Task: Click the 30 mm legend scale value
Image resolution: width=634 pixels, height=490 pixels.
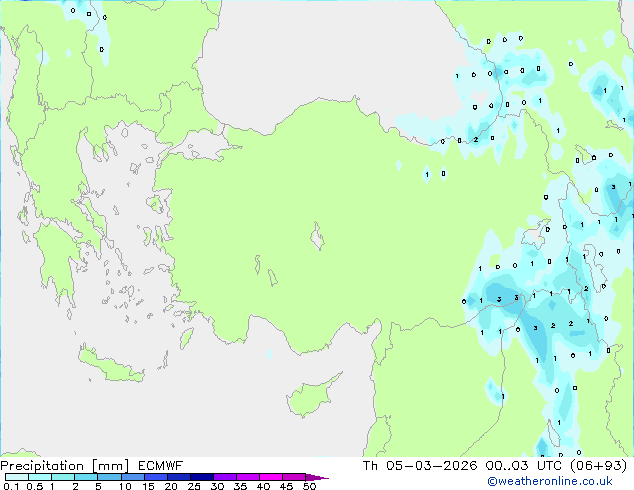Action: [217, 487]
